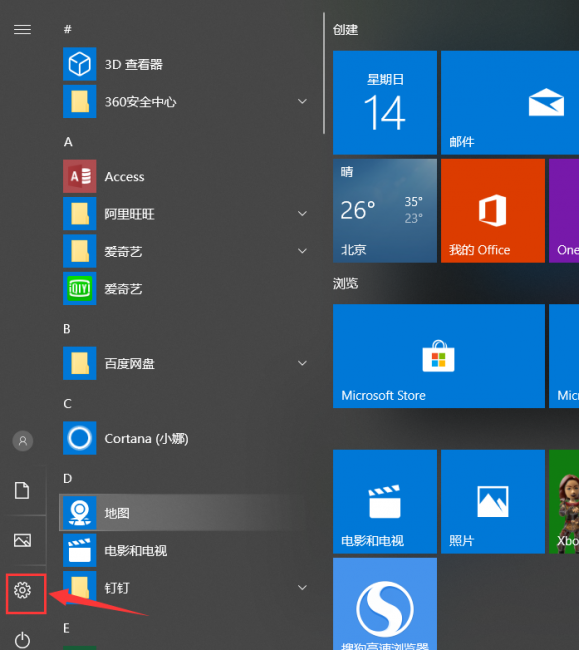Click the 创建 tile group title
This screenshot has width=579, height=650.
(x=345, y=30)
